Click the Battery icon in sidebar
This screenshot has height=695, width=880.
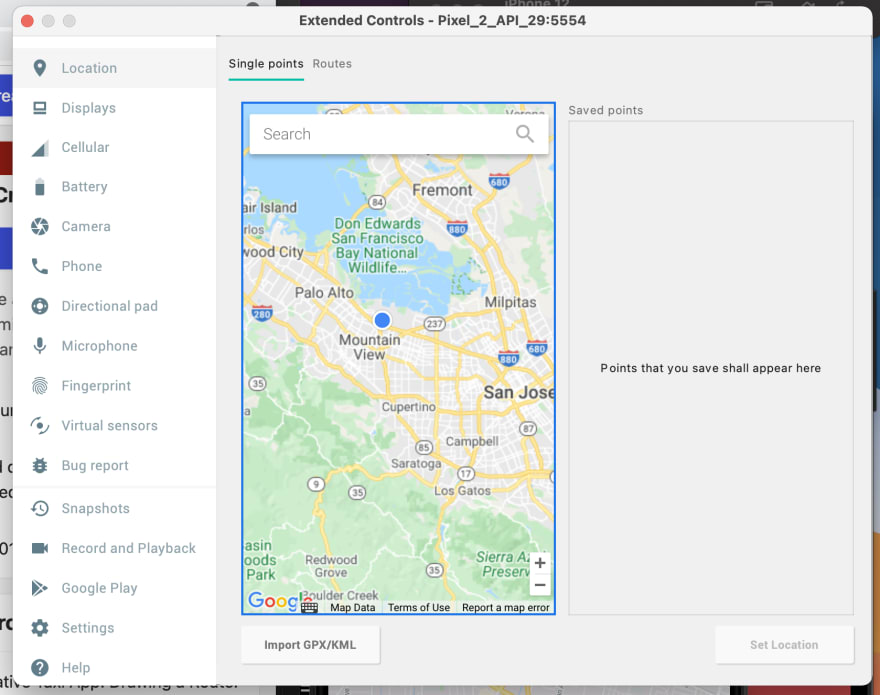point(39,187)
